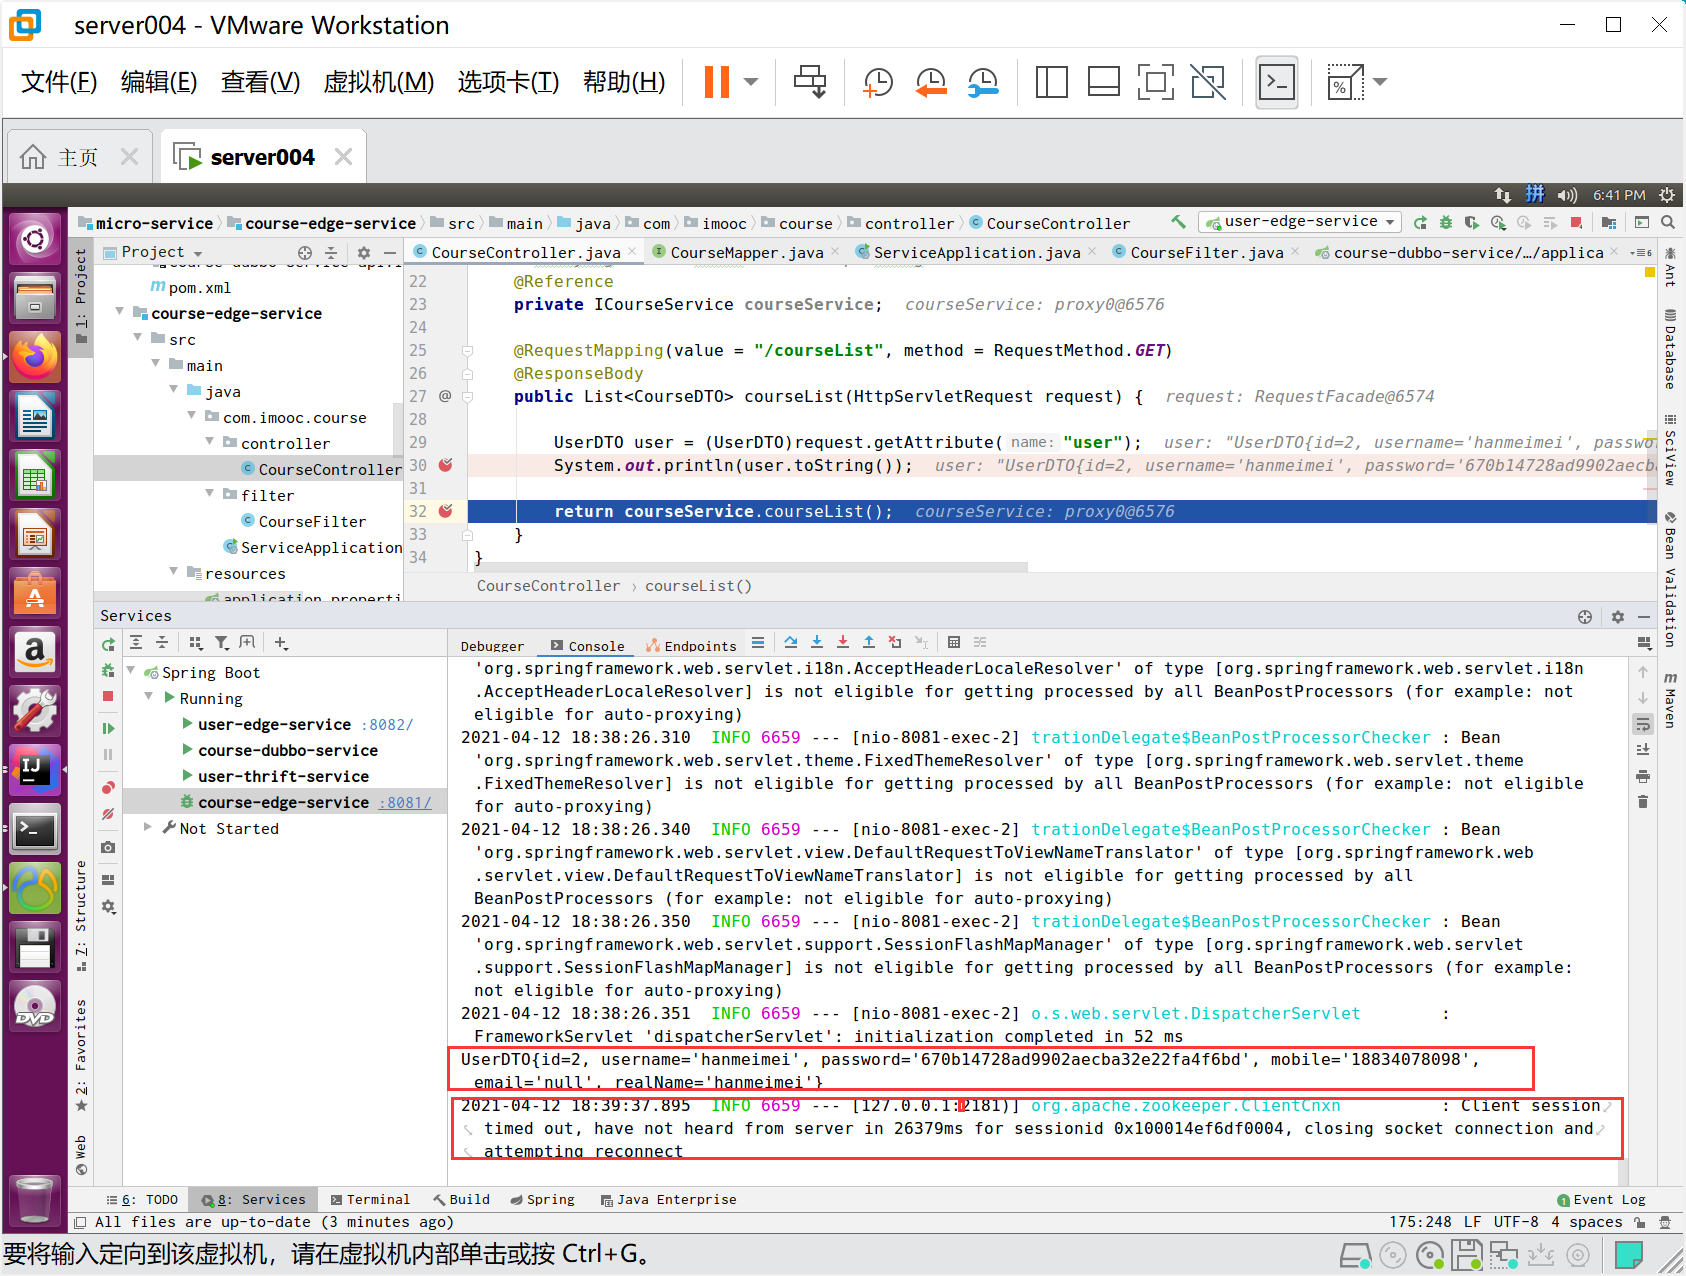Toggle breakpoint on line 32
The image size is (1686, 1276).
[446, 511]
